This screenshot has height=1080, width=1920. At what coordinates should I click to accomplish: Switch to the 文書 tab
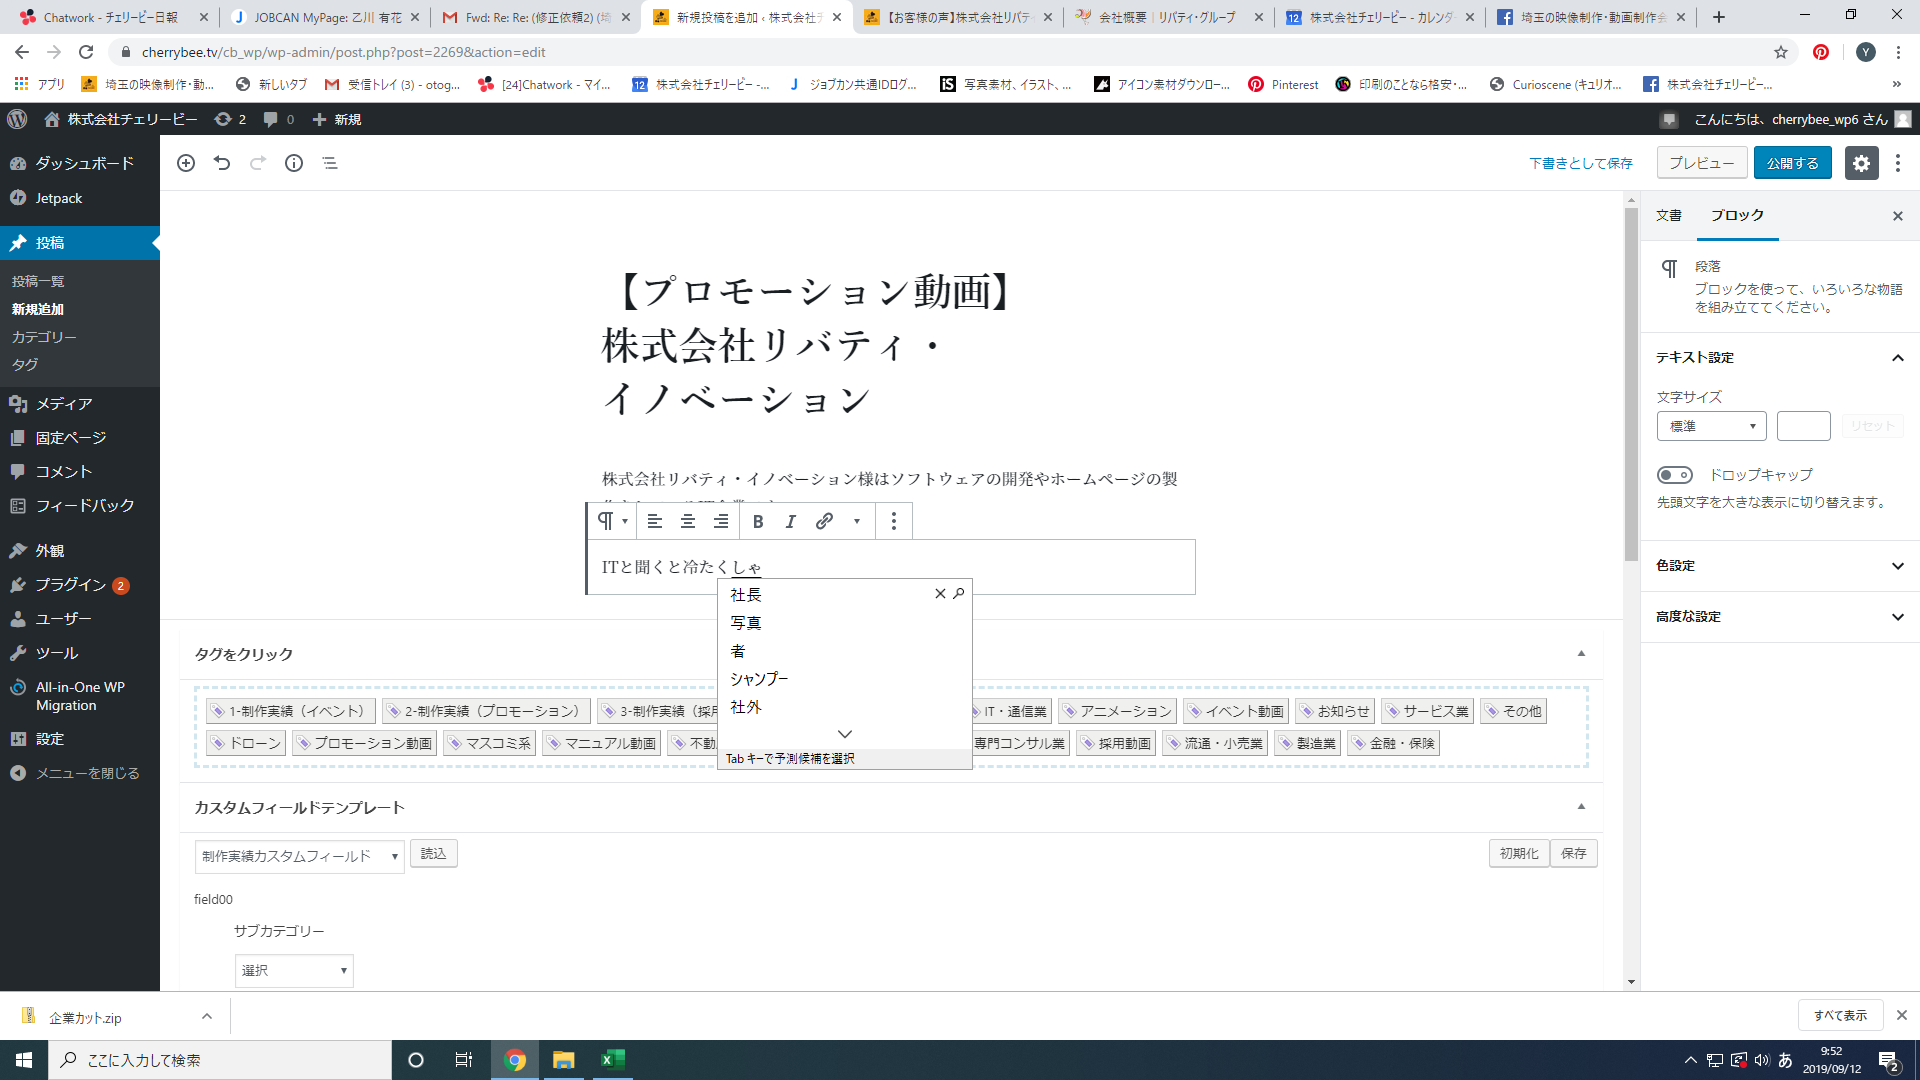pyautogui.click(x=1668, y=215)
